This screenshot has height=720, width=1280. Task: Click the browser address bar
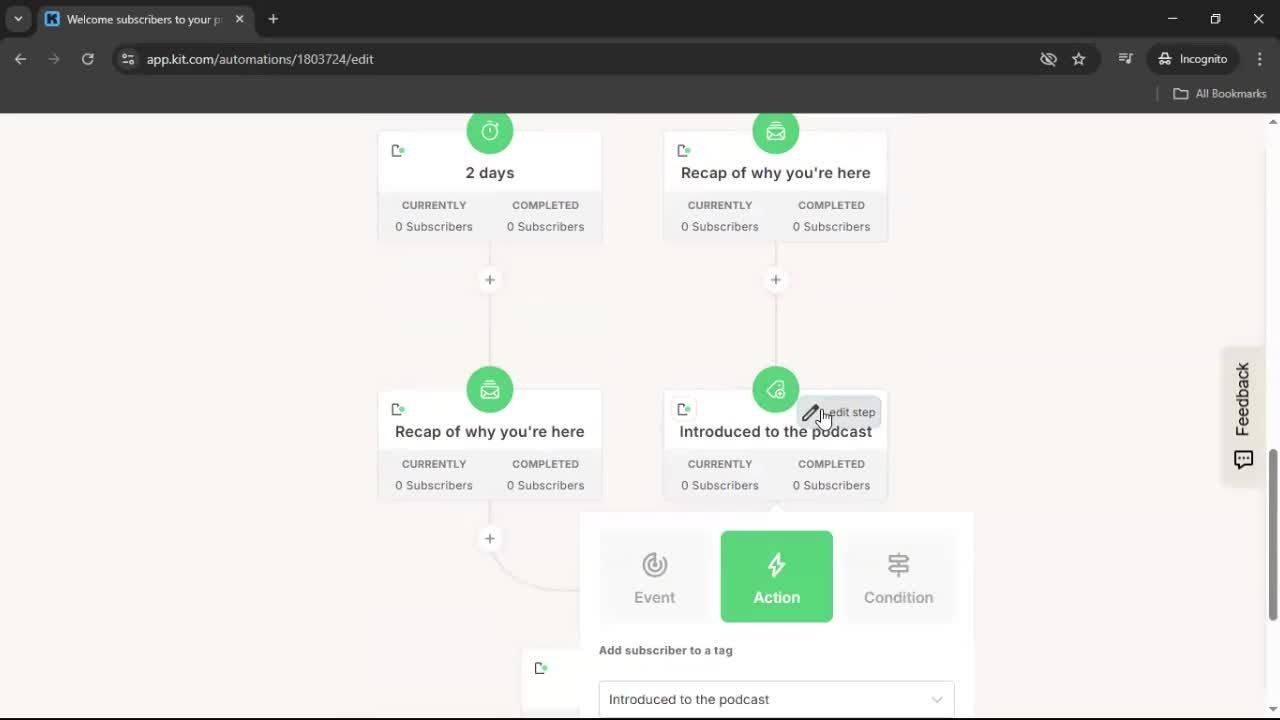pyautogui.click(x=400, y=59)
